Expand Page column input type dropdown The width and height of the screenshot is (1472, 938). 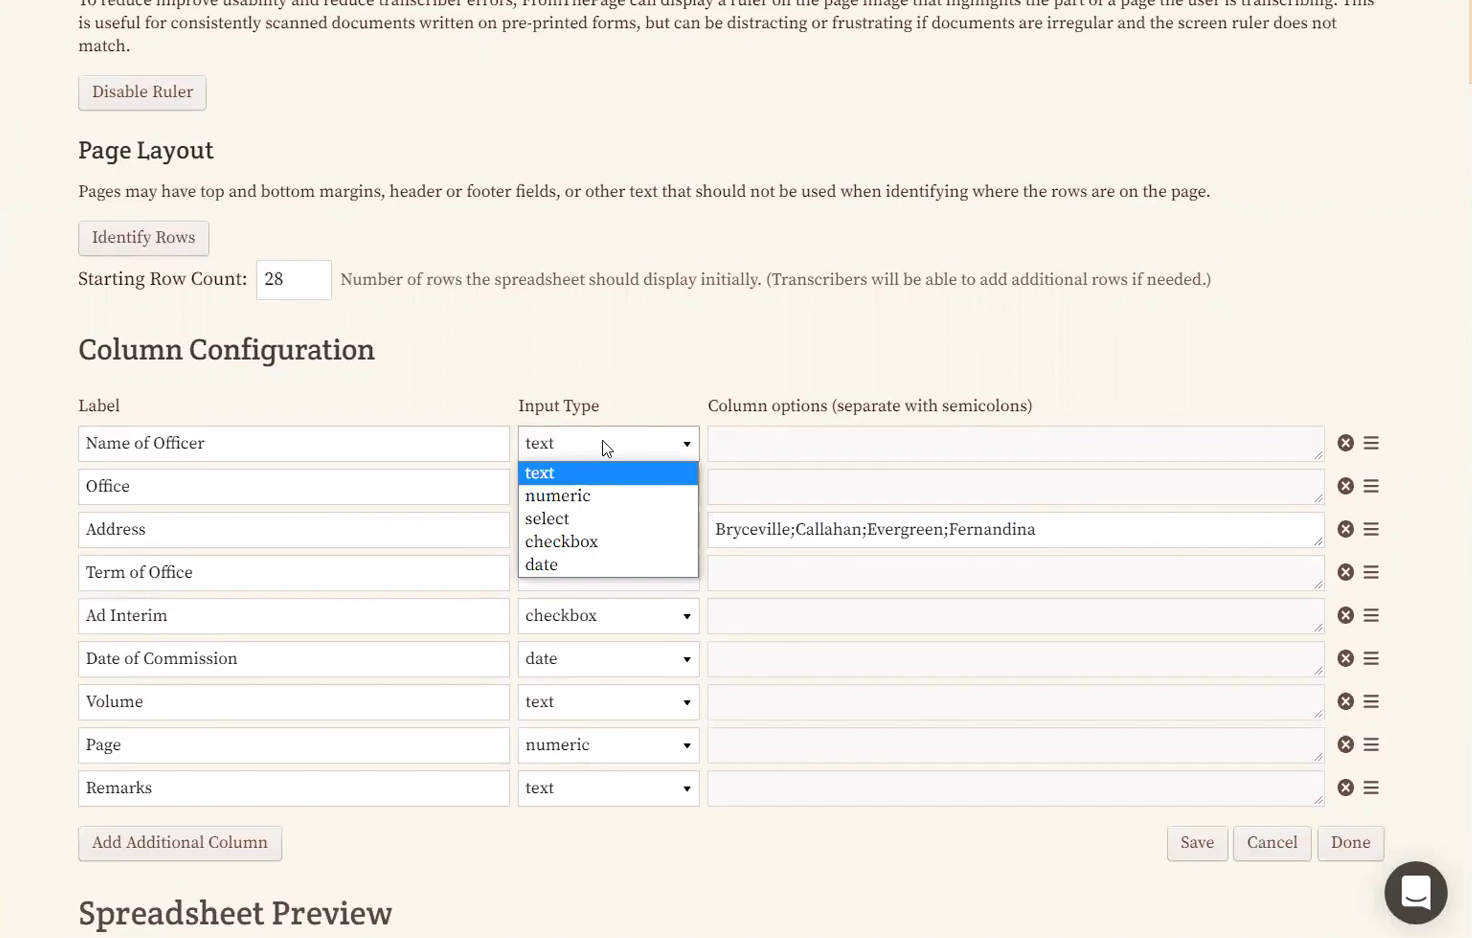pyautogui.click(x=608, y=745)
